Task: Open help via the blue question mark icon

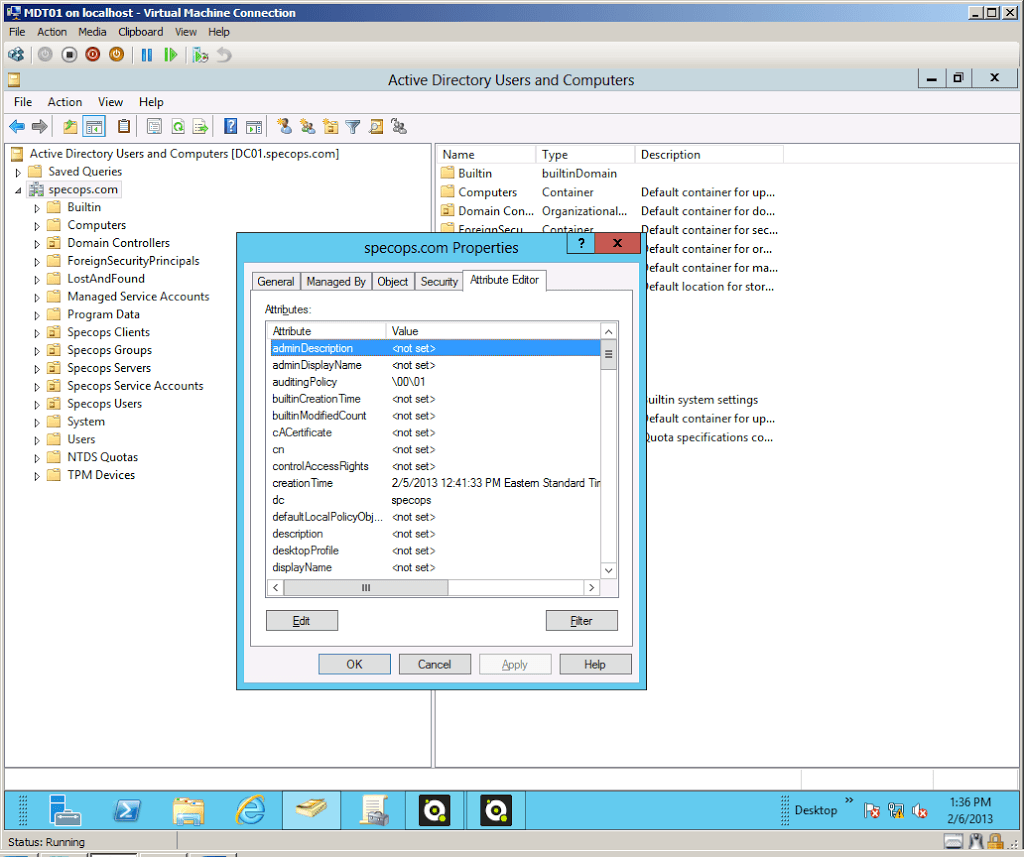Action: pos(231,126)
